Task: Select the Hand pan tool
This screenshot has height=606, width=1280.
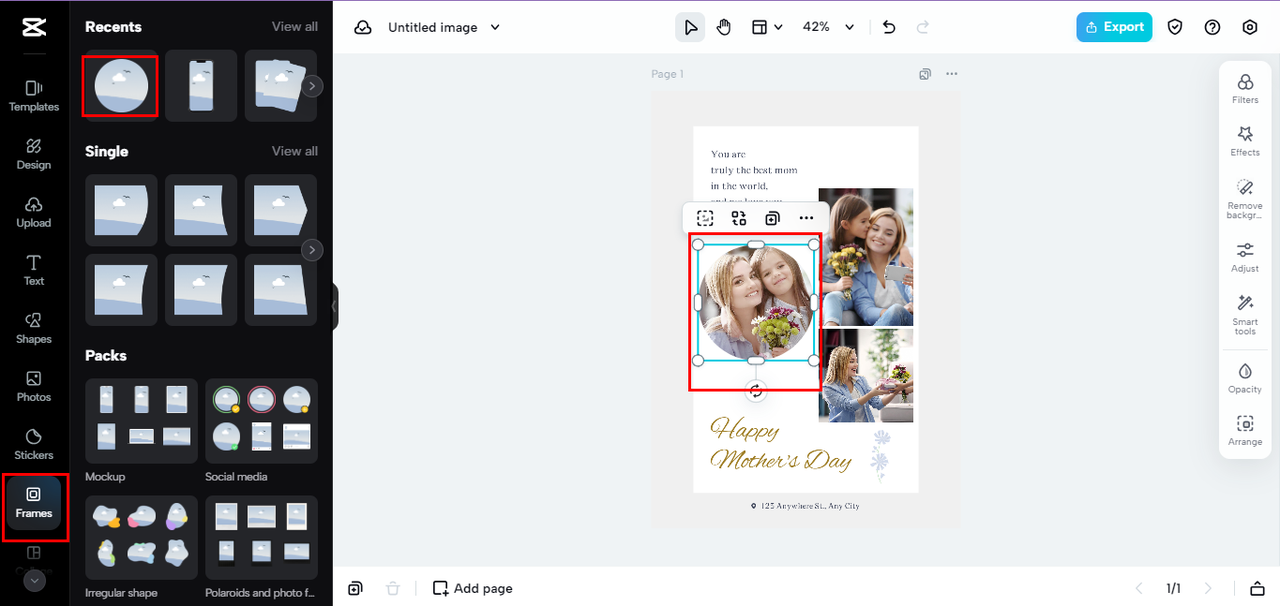Action: [724, 27]
